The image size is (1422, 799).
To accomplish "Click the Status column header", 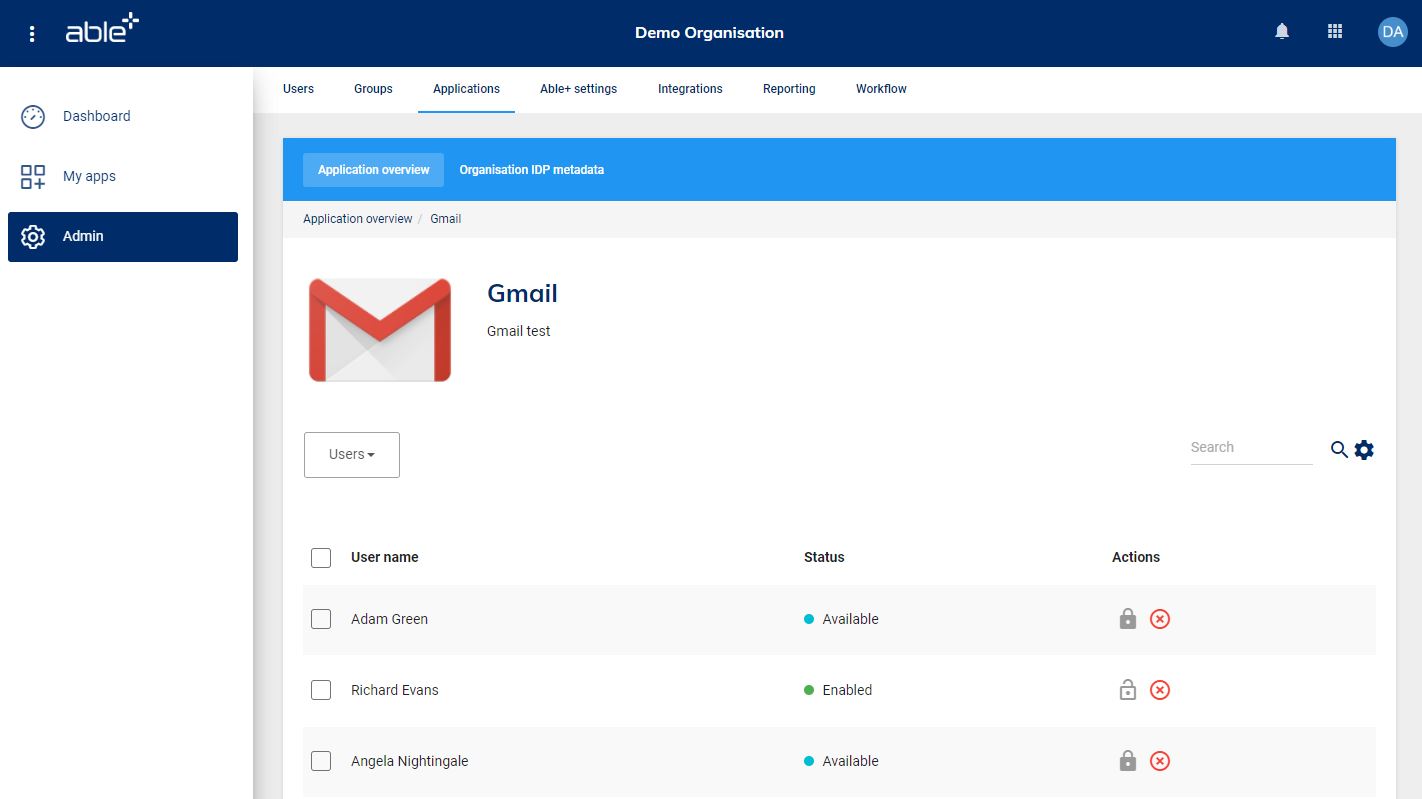I will [824, 557].
